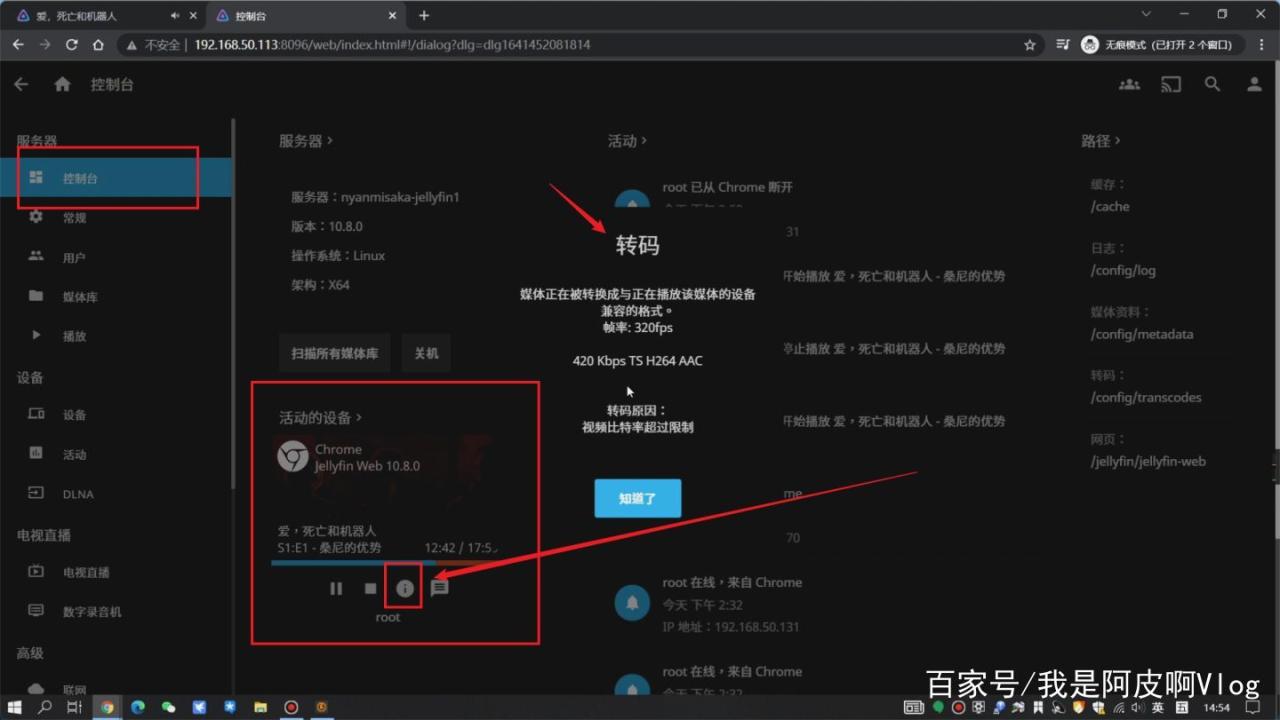Open the Windows notification center icon

click(1253, 707)
